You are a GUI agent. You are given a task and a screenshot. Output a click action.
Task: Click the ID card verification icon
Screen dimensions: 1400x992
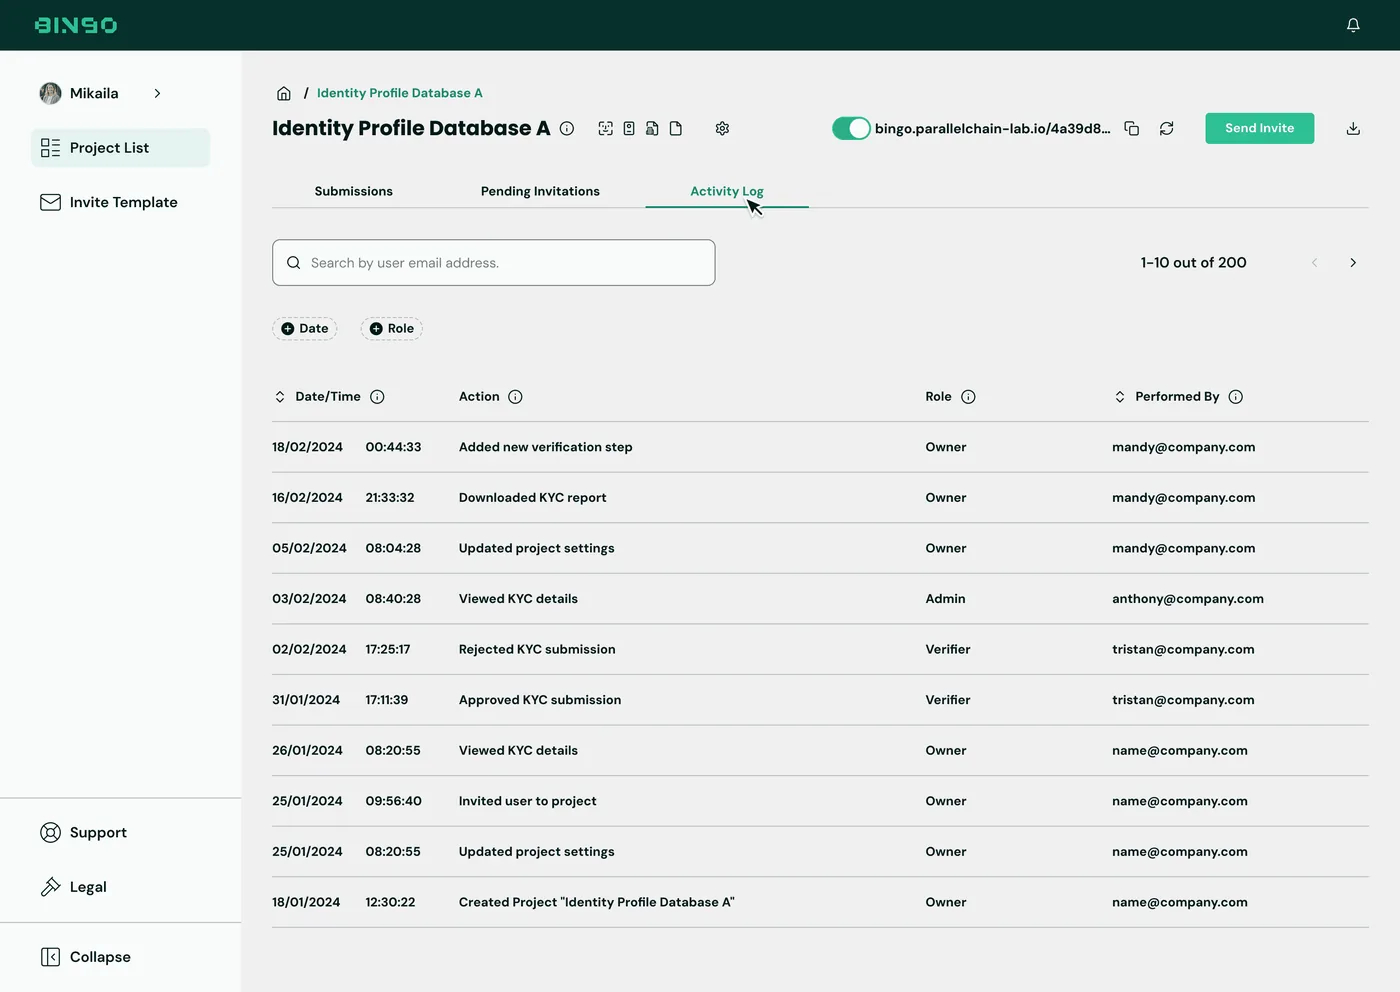pos(629,128)
